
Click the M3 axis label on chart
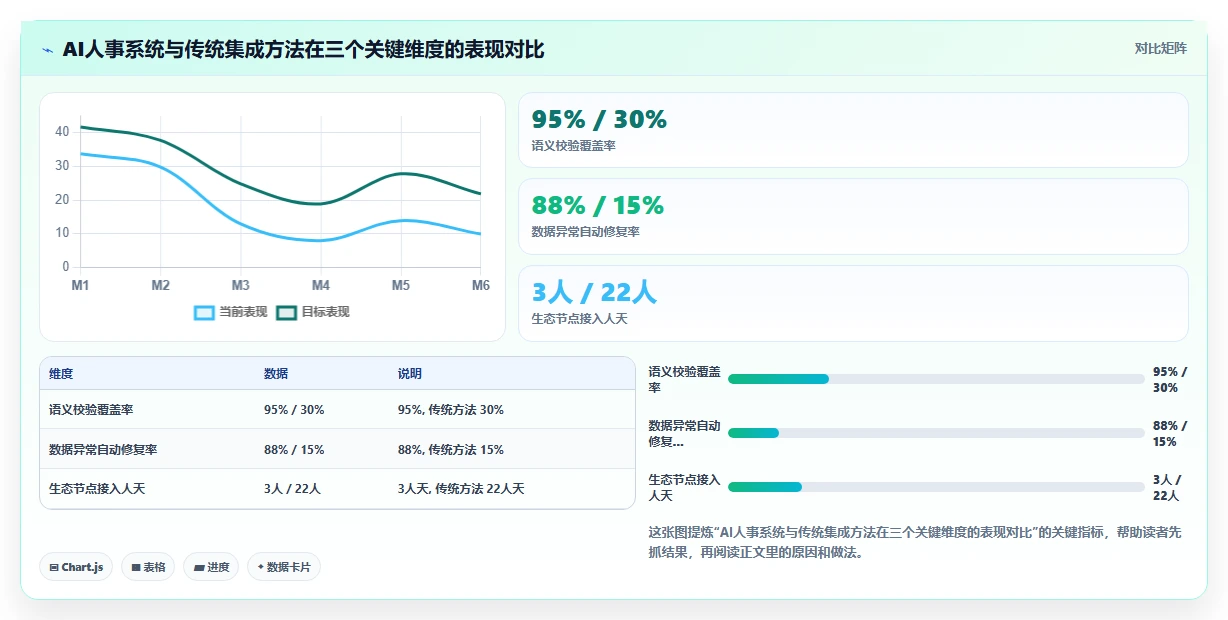coord(241,285)
